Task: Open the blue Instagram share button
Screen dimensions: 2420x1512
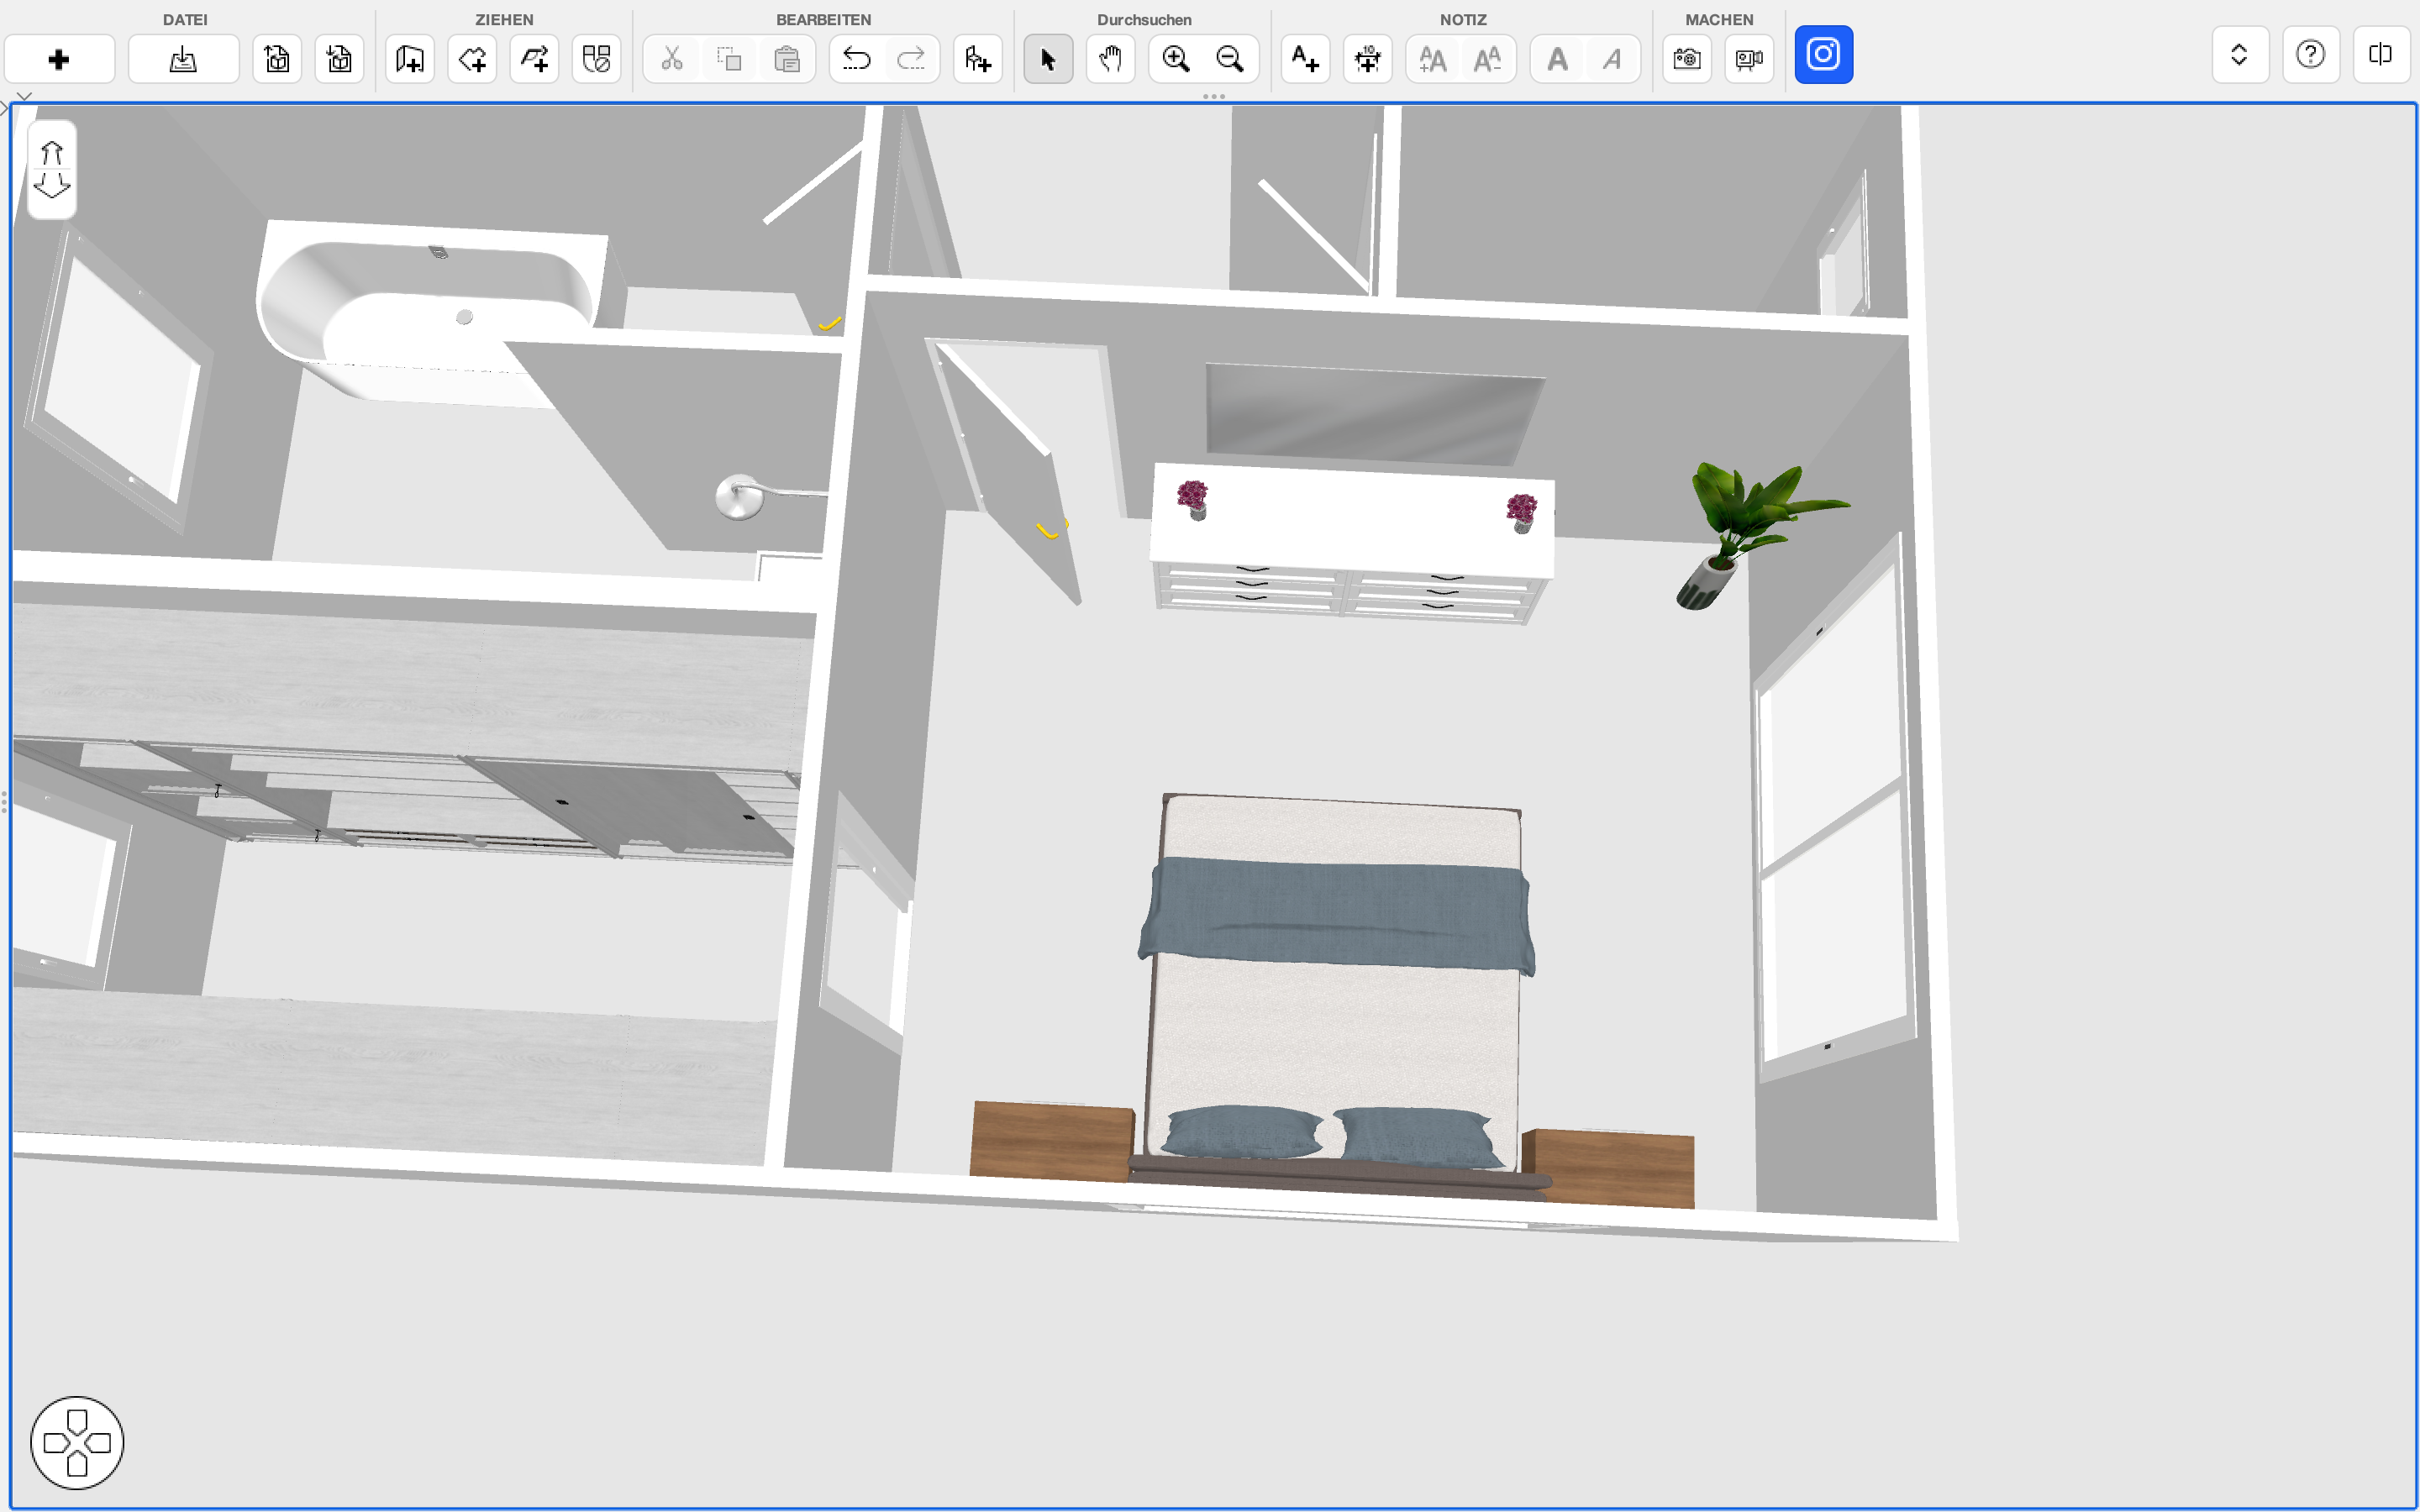Action: click(x=1823, y=54)
